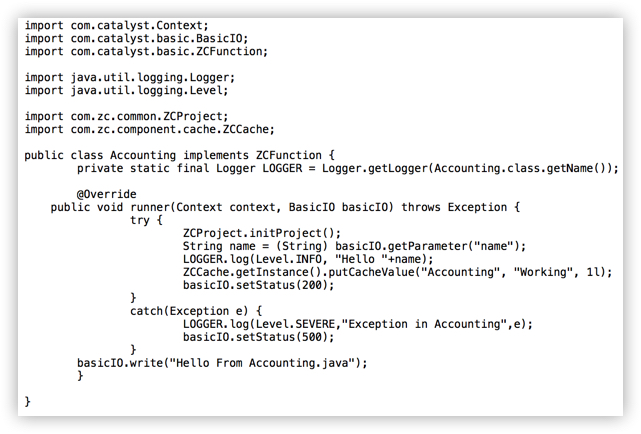Click the @Override annotation
Image resolution: width=641 pixels, height=434 pixels.
(107, 194)
